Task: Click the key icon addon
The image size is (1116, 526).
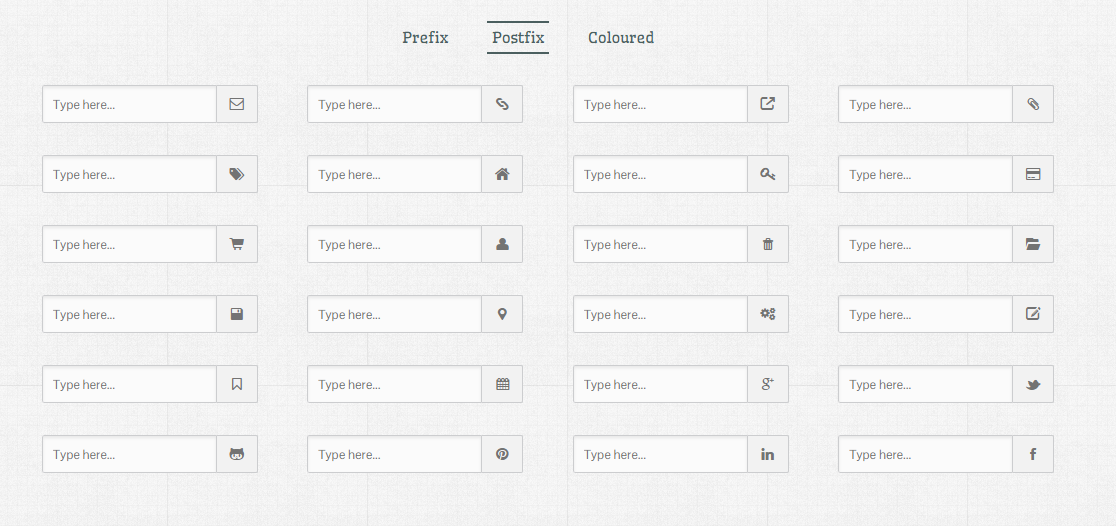Action: tap(768, 174)
